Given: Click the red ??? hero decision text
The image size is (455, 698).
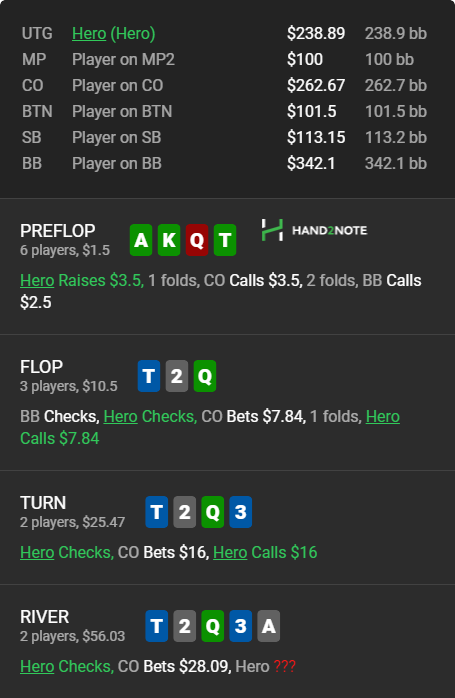Looking at the screenshot, I should pos(284,666).
